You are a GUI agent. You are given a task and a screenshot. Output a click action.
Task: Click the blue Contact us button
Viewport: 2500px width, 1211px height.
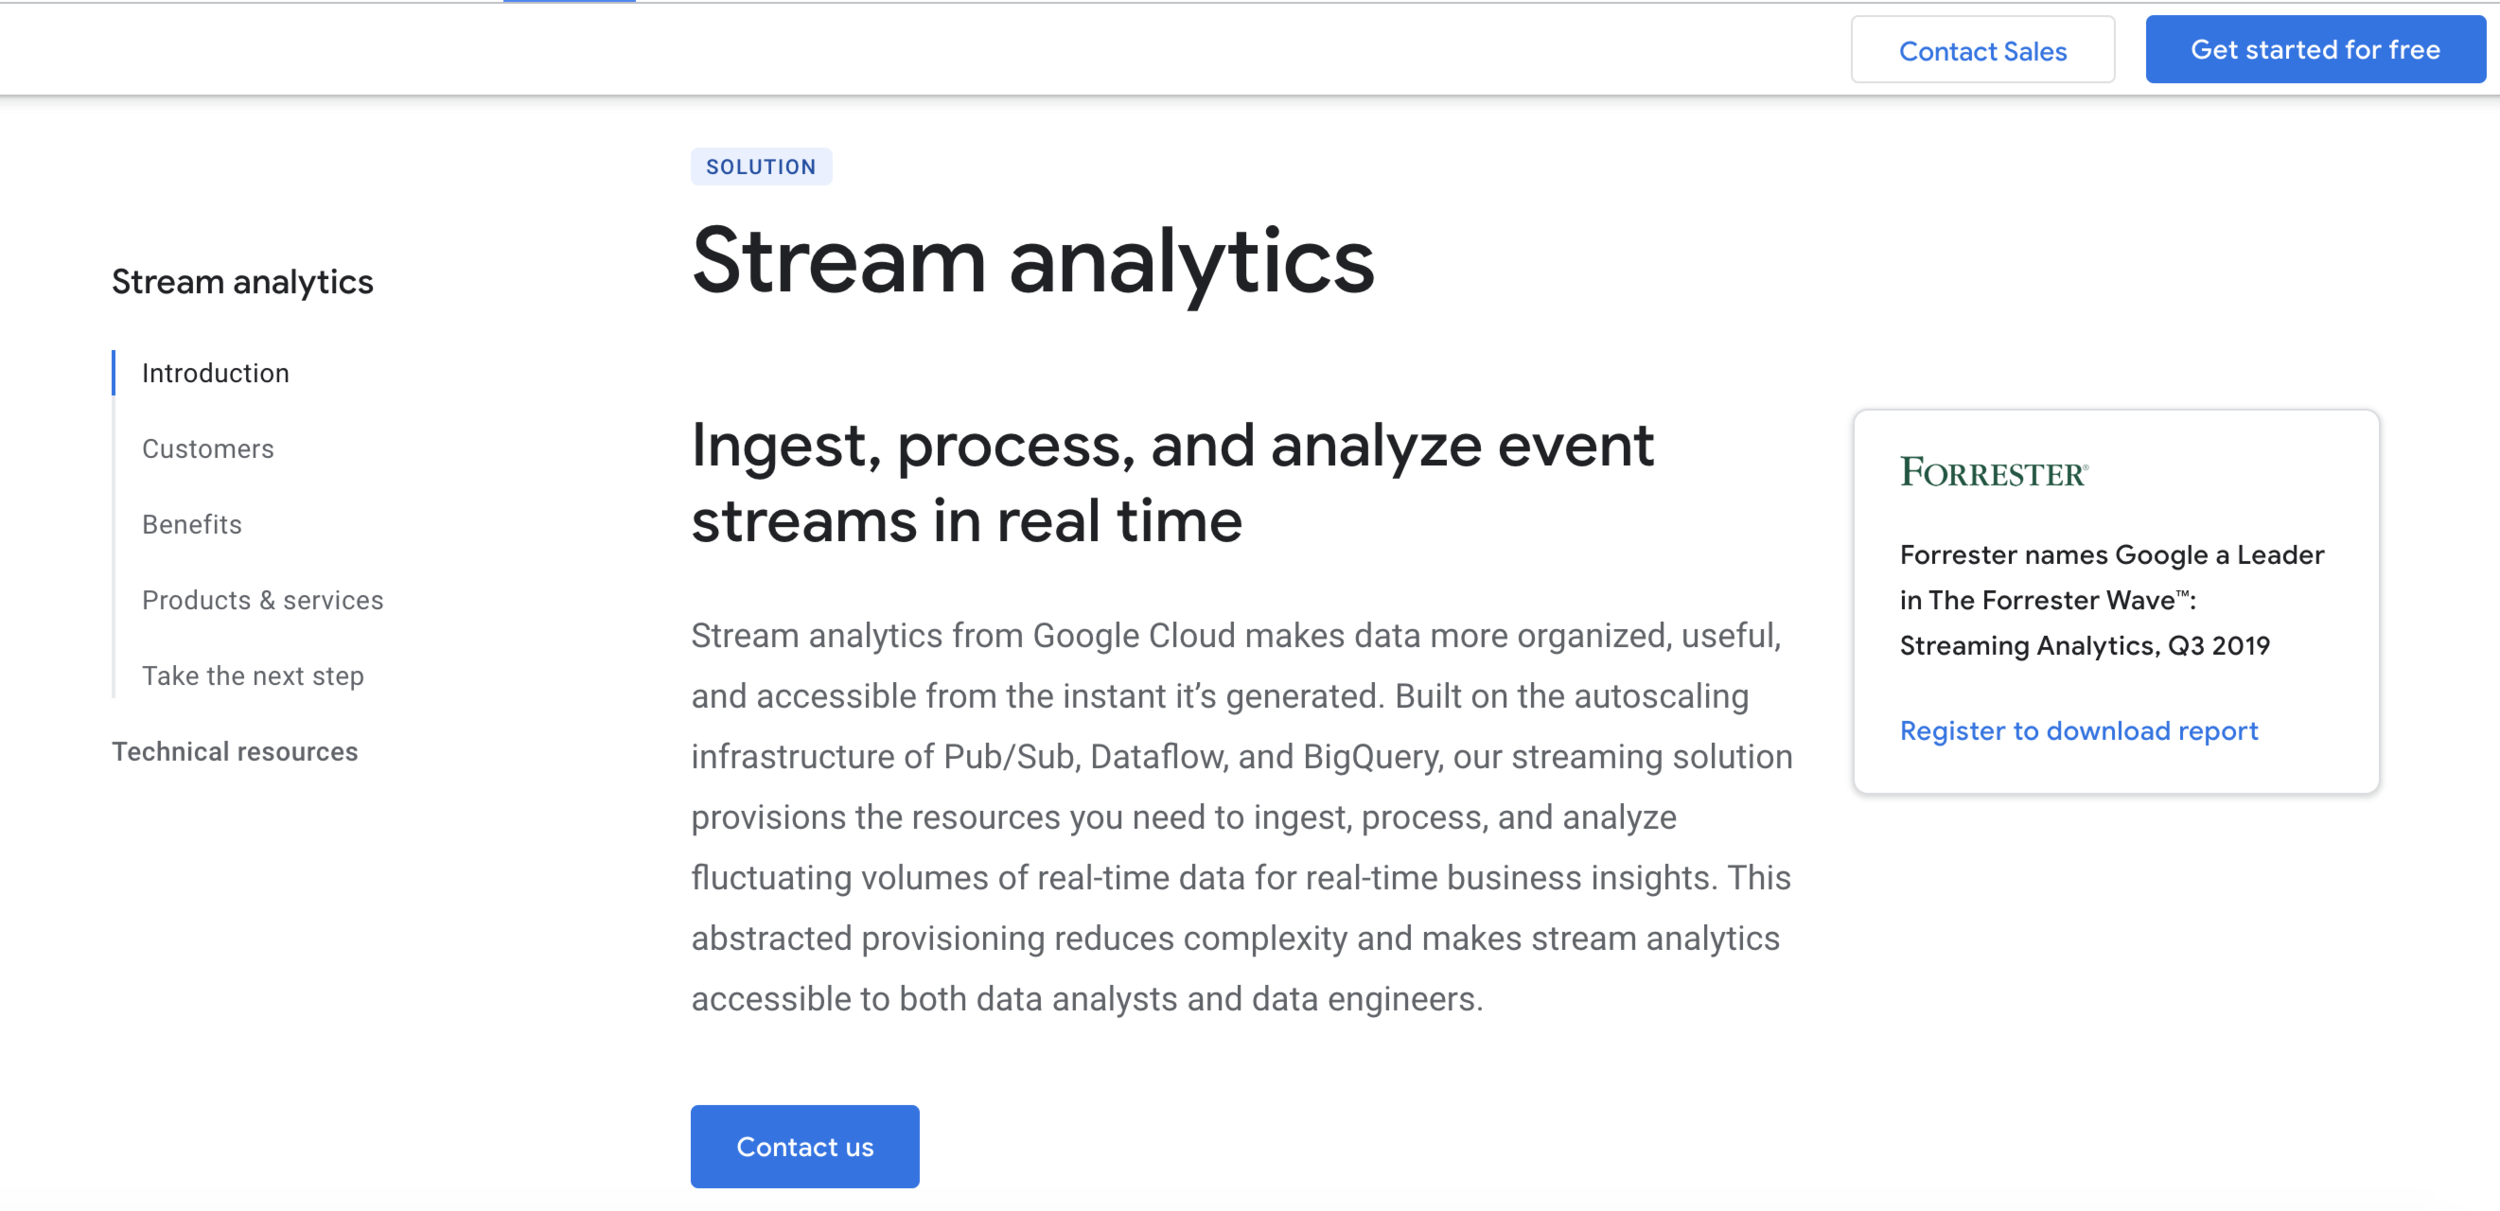805,1146
